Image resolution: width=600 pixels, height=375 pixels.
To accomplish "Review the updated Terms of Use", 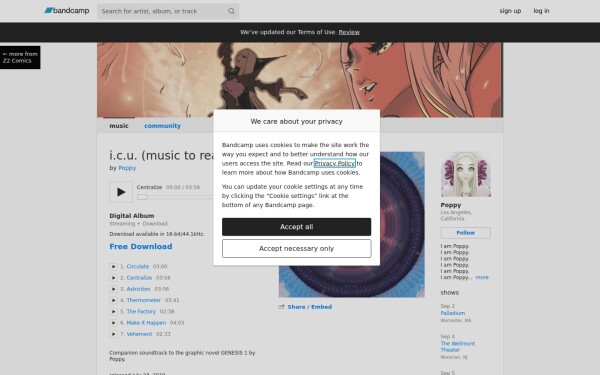I will 349,32.
